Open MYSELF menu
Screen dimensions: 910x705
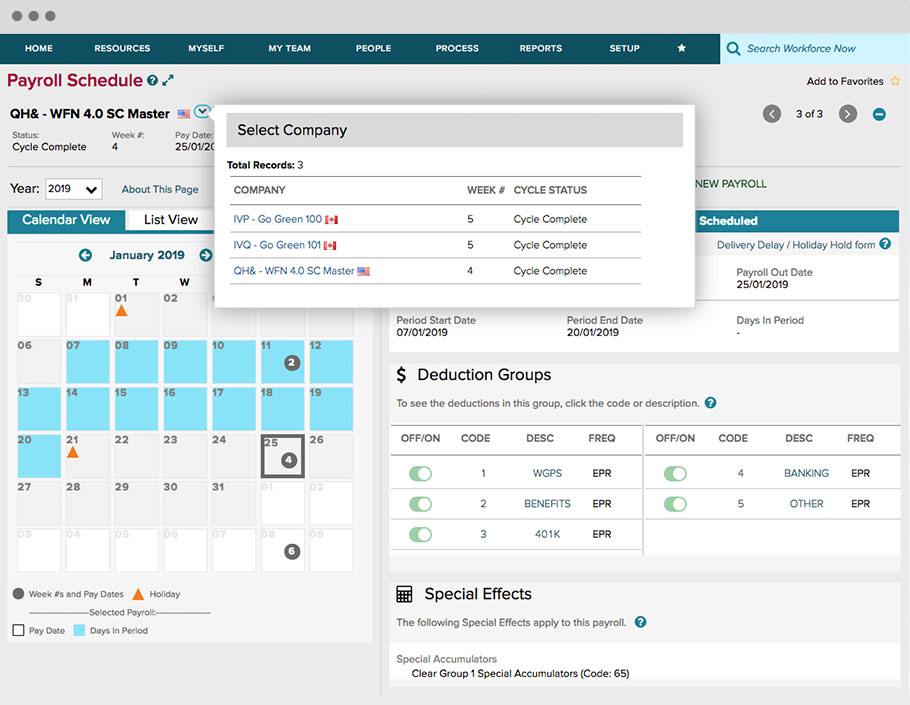[x=206, y=48]
